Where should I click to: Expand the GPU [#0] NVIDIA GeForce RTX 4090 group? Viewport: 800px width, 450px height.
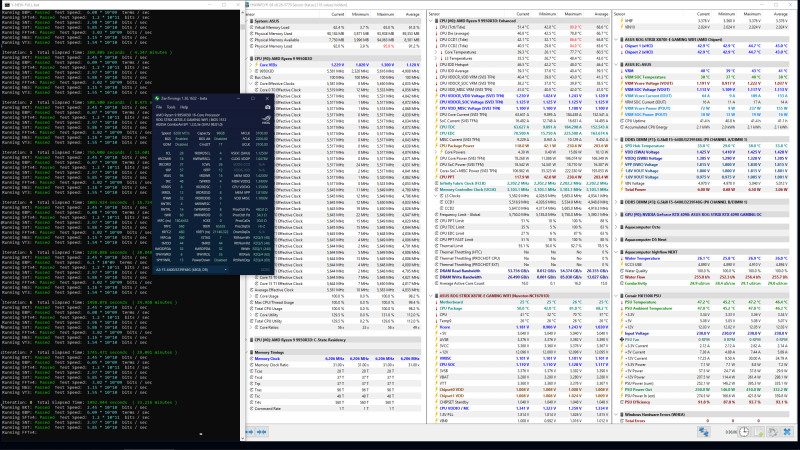point(616,214)
